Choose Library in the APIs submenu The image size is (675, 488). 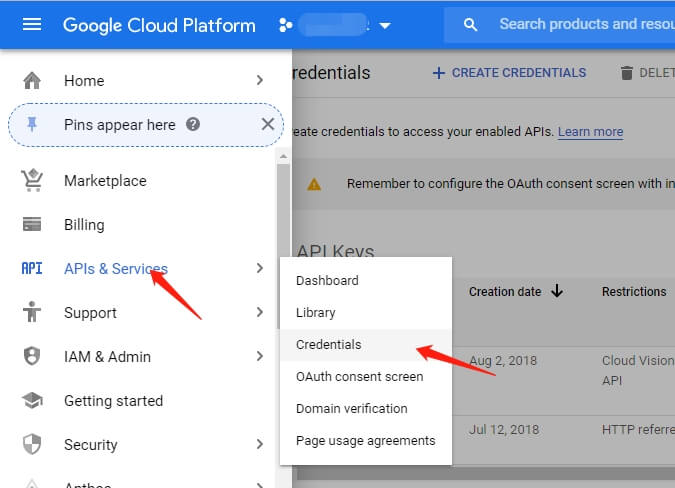tap(316, 313)
